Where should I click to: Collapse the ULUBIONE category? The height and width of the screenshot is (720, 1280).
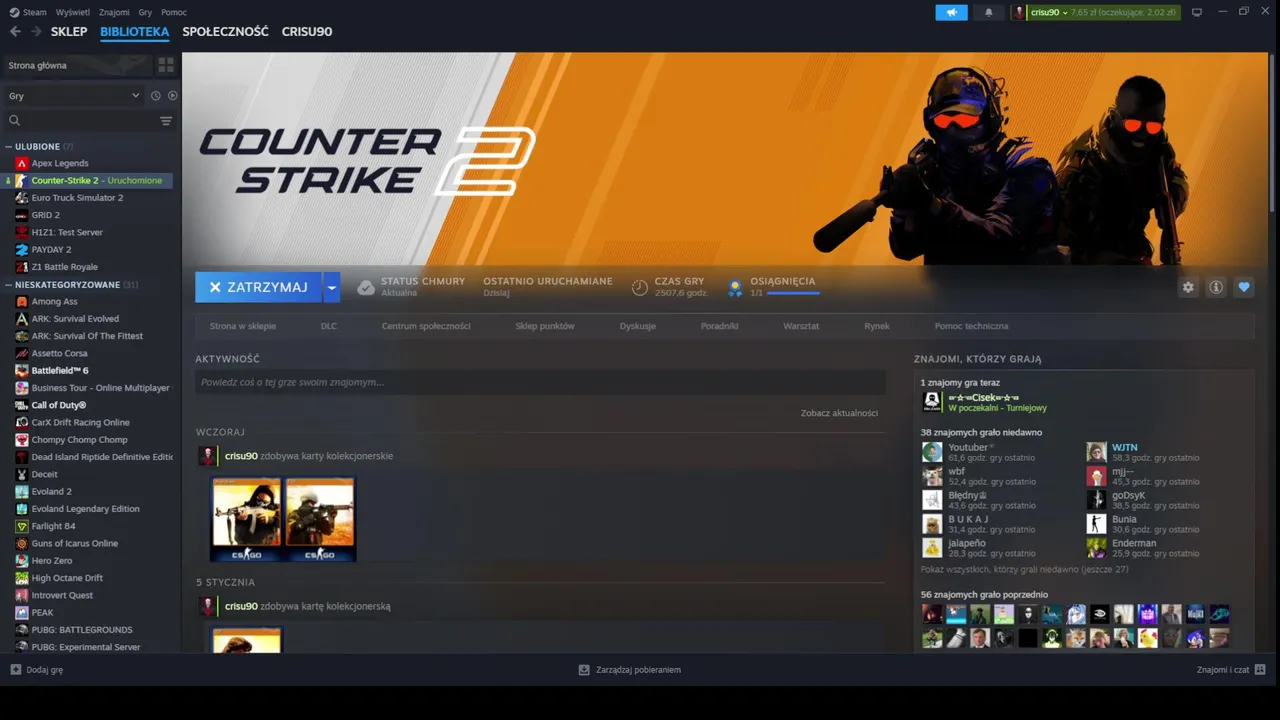(8, 147)
